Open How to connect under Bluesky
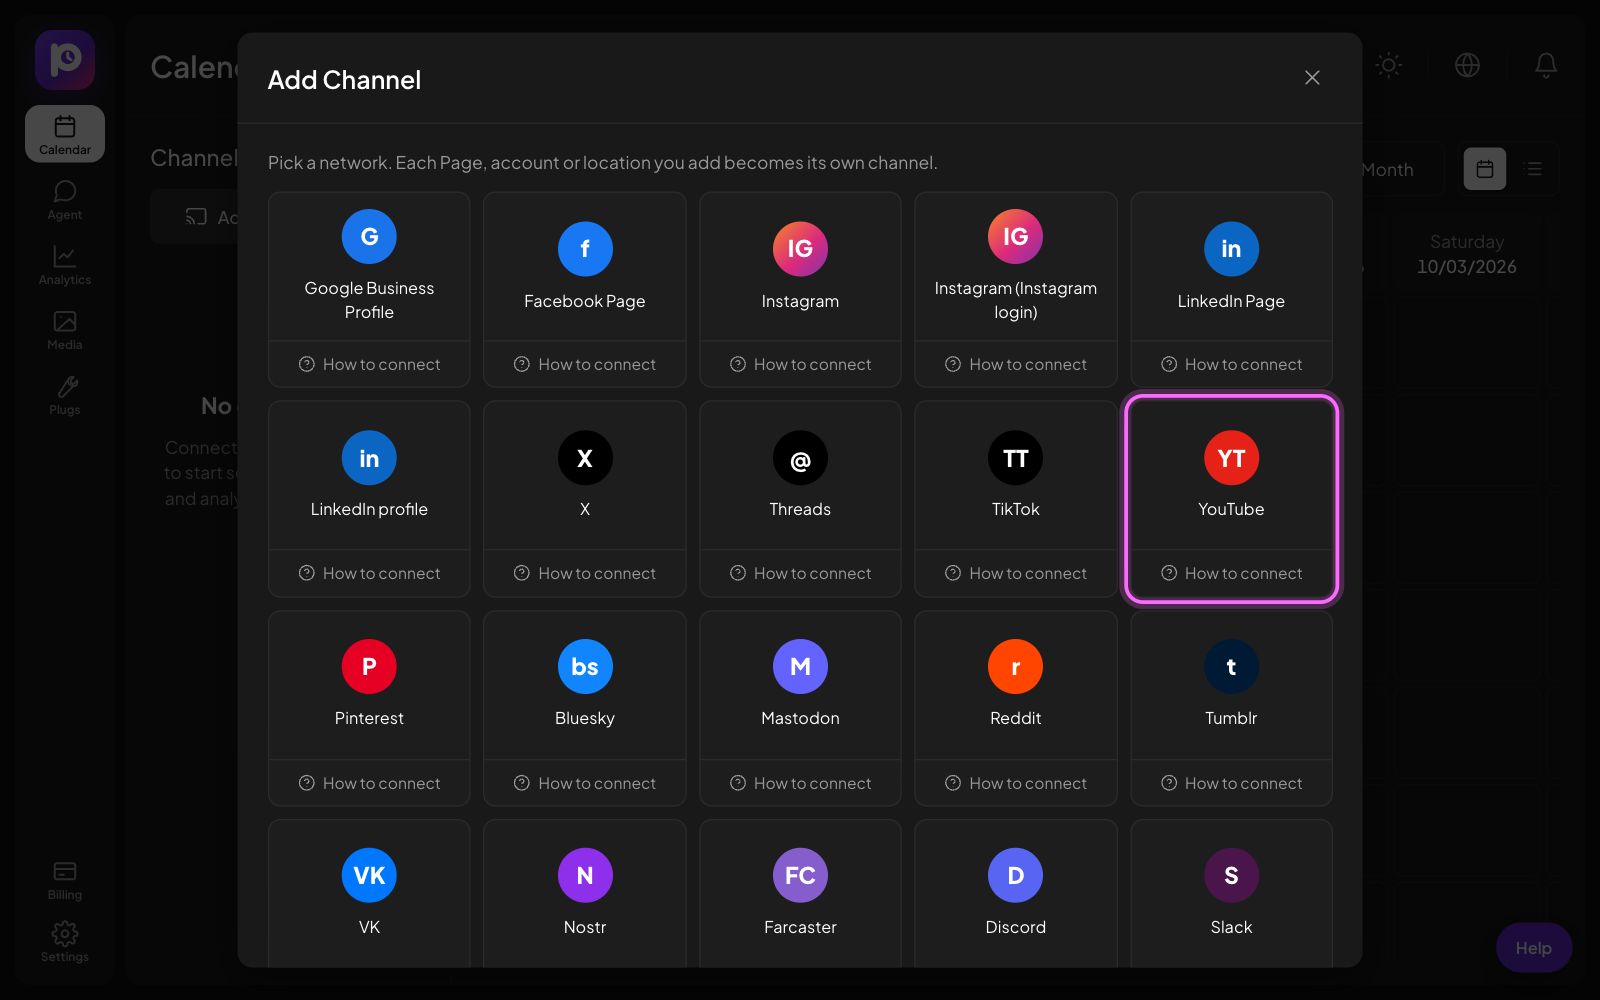Screen dimensions: 1600x1000 point(585,783)
